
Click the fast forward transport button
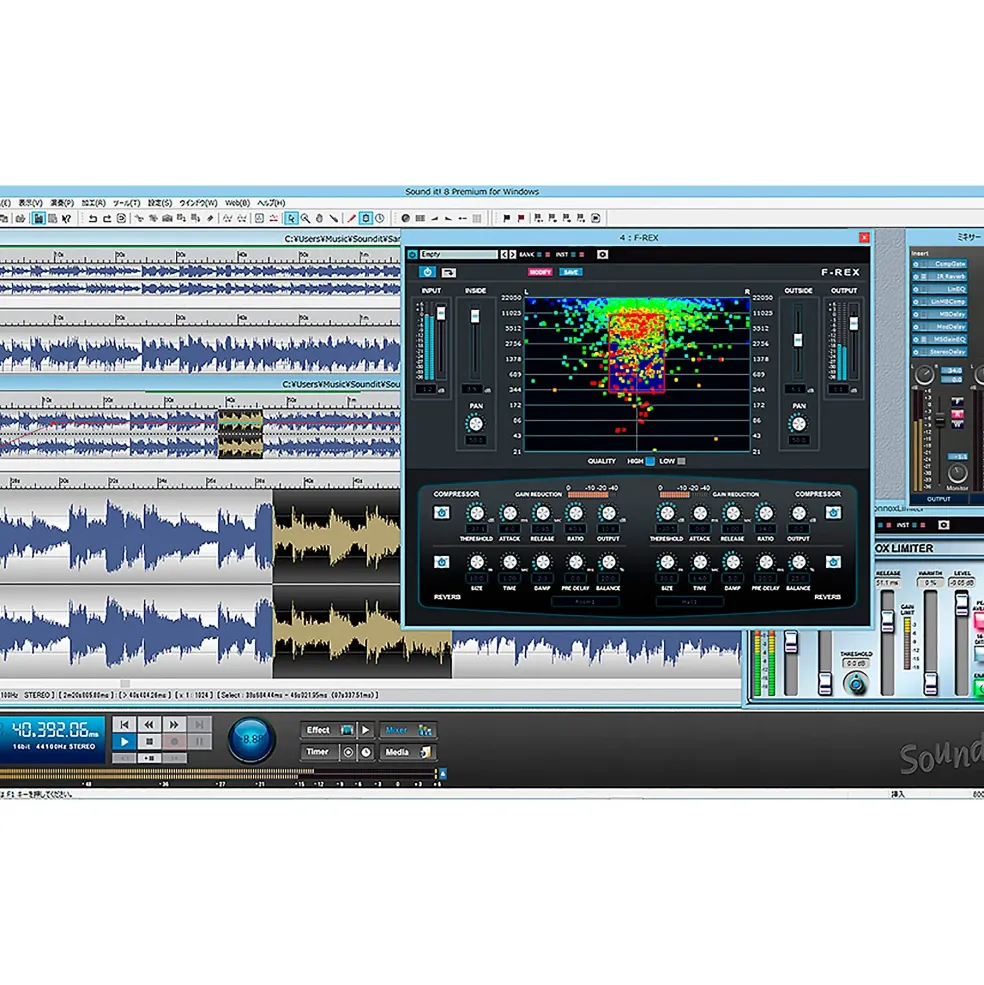[x=174, y=724]
